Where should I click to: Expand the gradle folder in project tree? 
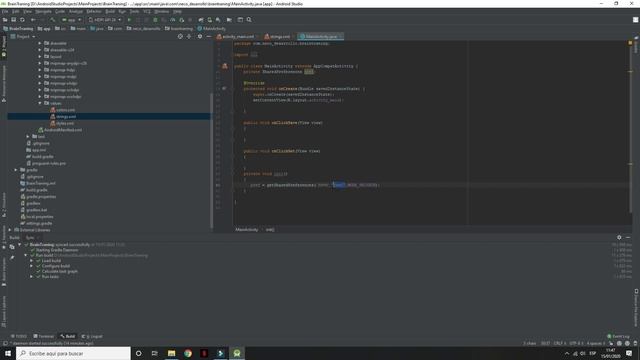(x=16, y=170)
